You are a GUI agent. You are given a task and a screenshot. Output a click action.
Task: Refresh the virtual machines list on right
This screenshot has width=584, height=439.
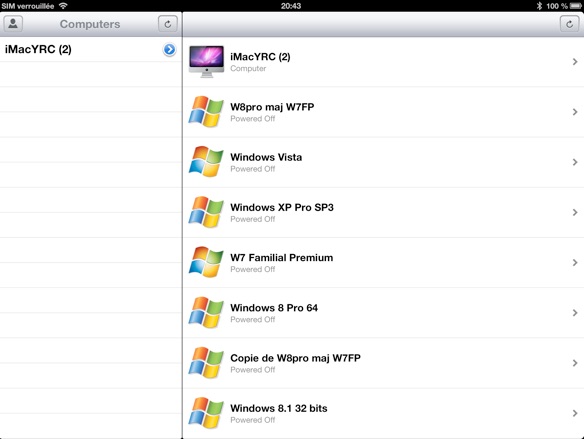click(569, 24)
